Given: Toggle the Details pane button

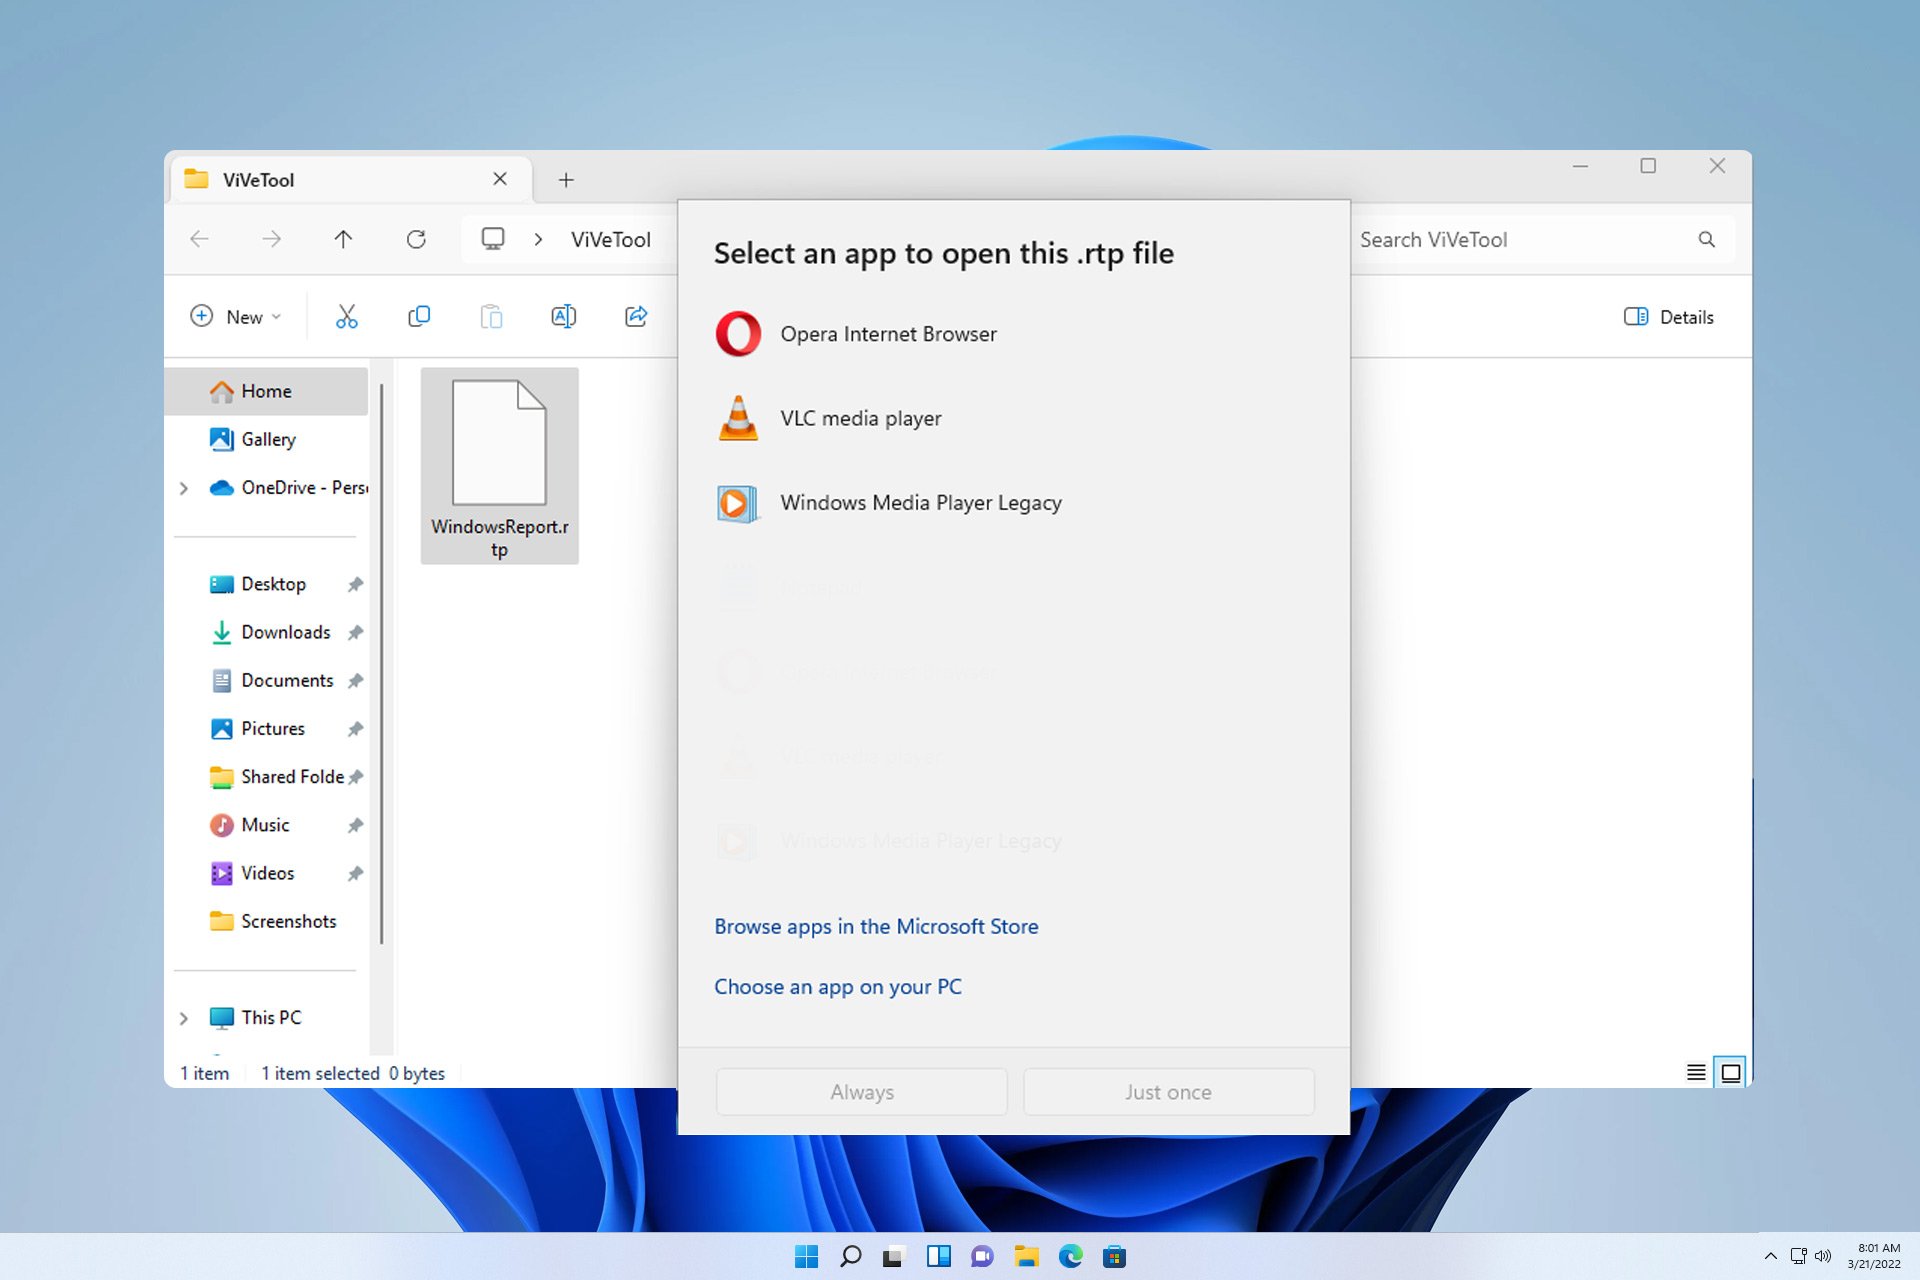Looking at the screenshot, I should tap(1669, 317).
